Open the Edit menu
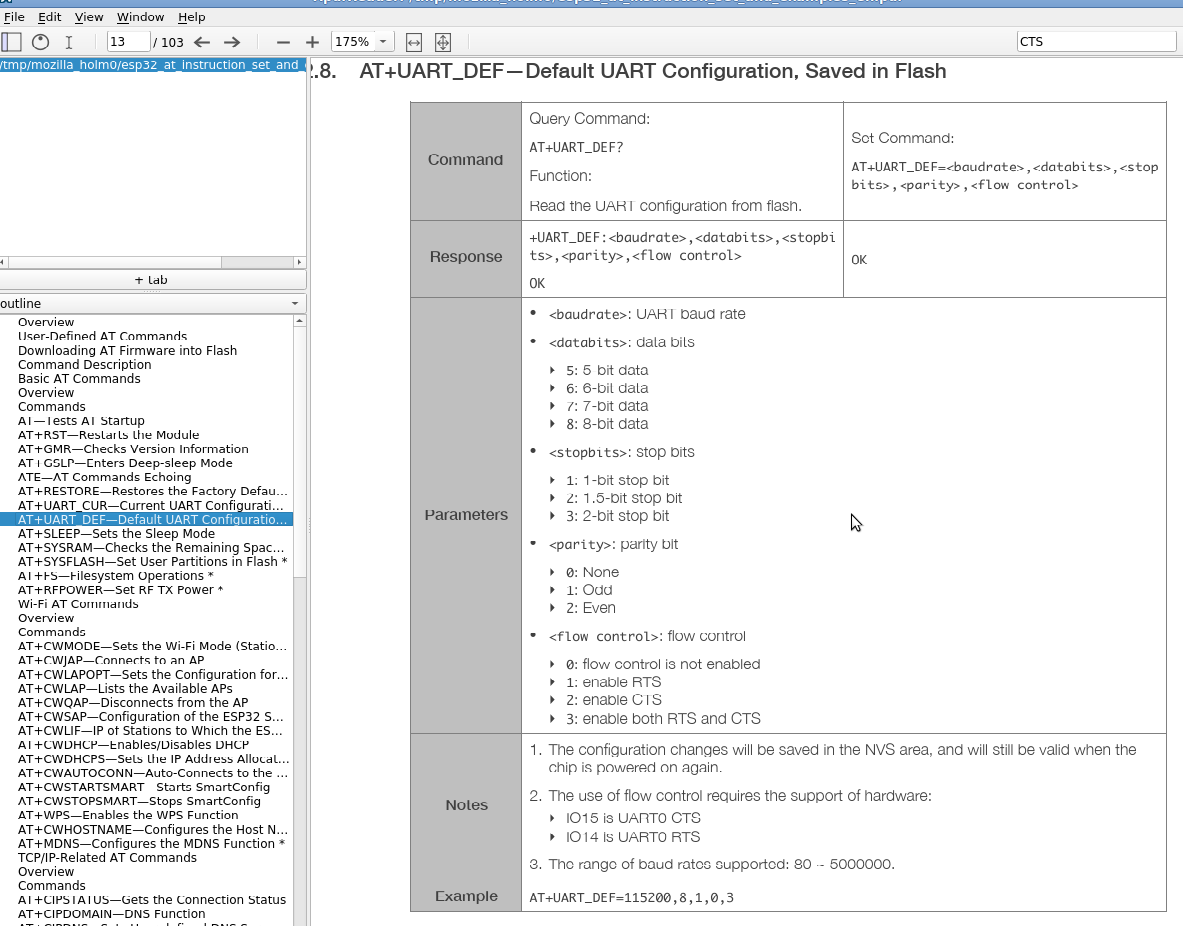Image resolution: width=1183 pixels, height=926 pixels. [50, 17]
